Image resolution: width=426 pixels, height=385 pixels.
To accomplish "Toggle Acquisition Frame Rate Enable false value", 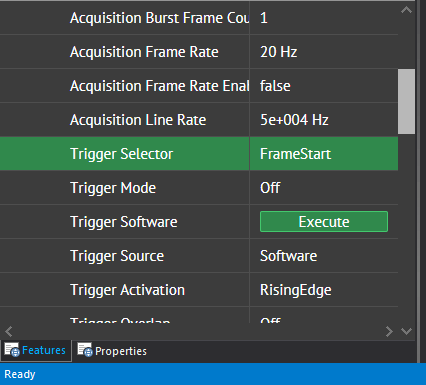I will 324,86.
